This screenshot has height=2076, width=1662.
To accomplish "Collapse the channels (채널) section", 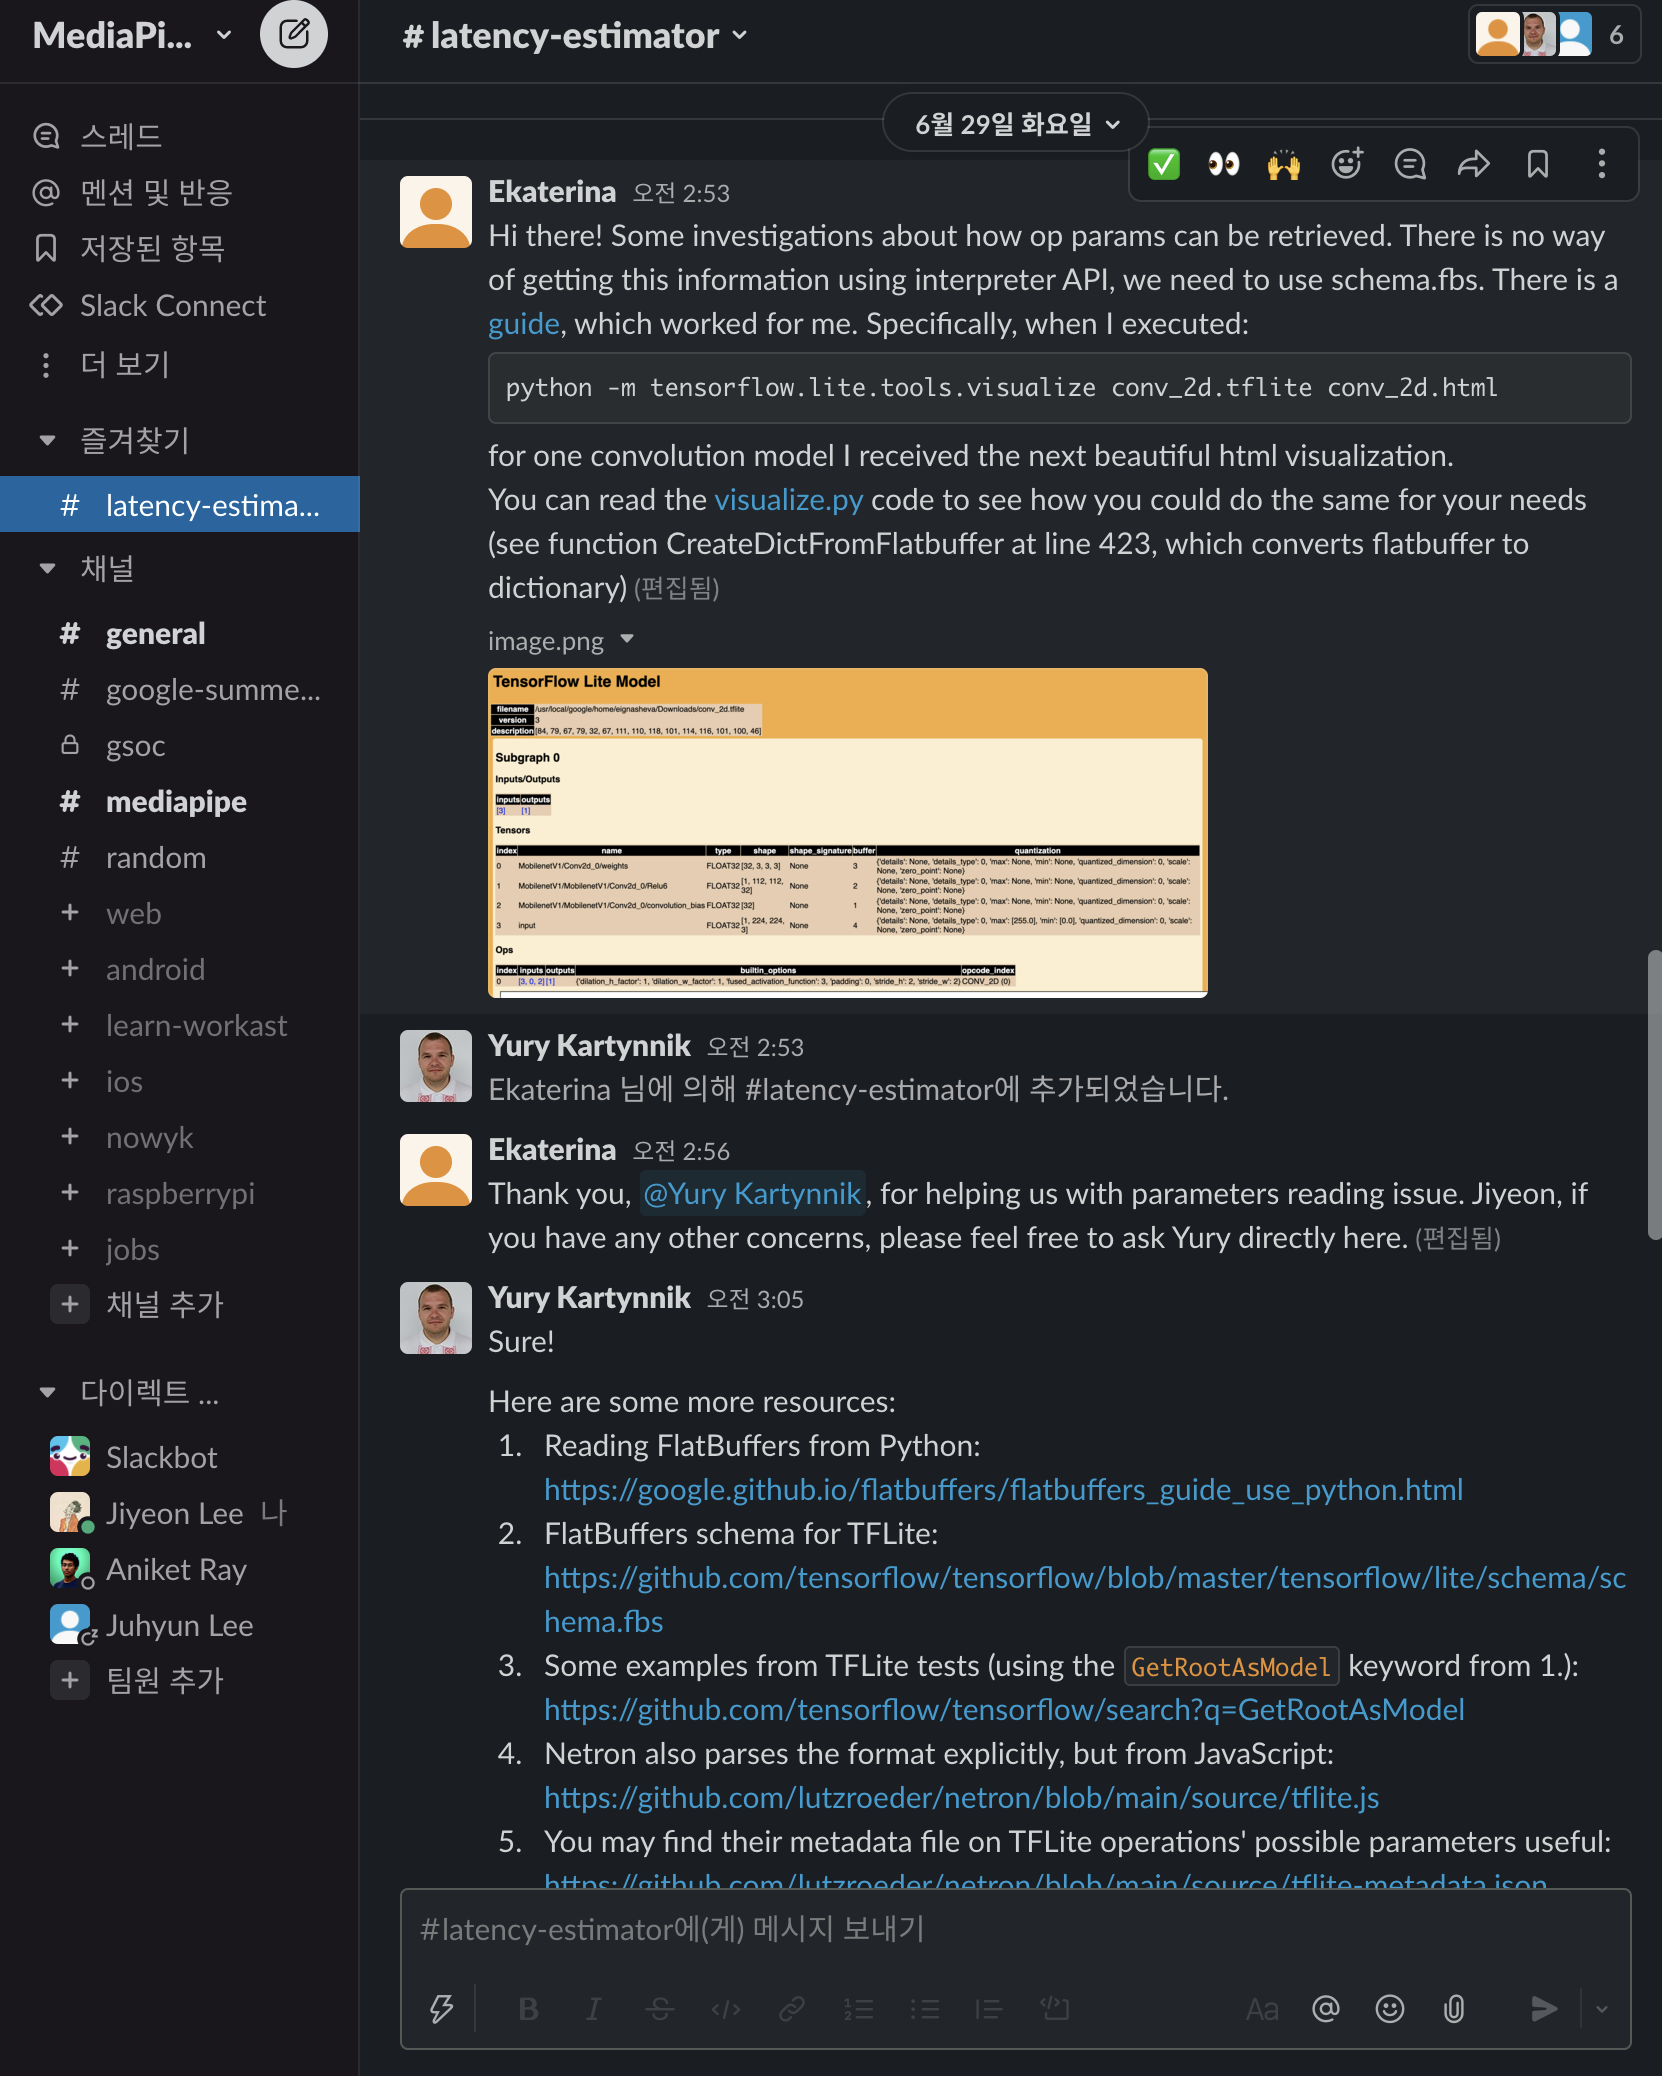I will pos(47,568).
